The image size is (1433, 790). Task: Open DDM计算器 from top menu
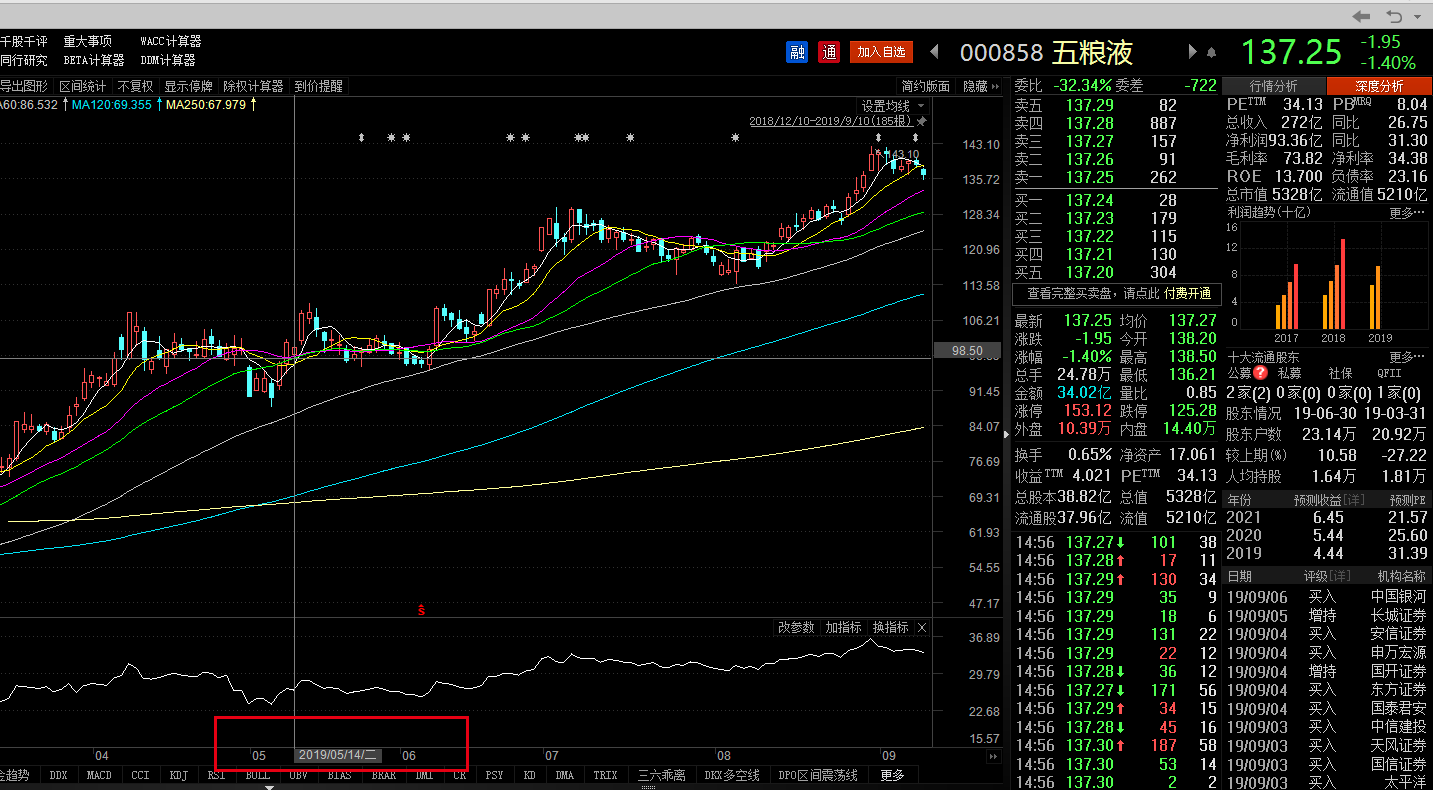(168, 60)
